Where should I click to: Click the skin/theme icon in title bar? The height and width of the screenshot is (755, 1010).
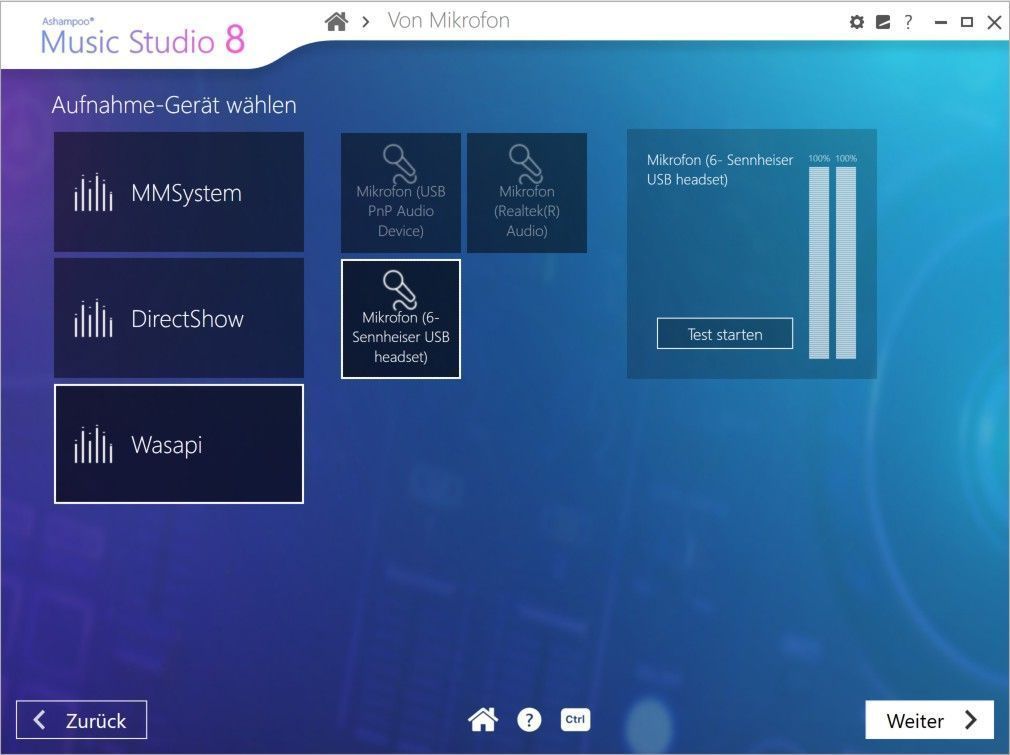(x=882, y=22)
